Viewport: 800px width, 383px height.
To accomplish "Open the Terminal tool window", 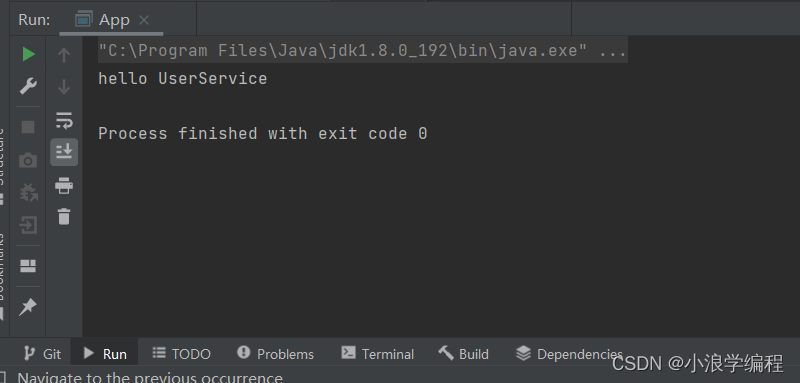I will click(378, 353).
